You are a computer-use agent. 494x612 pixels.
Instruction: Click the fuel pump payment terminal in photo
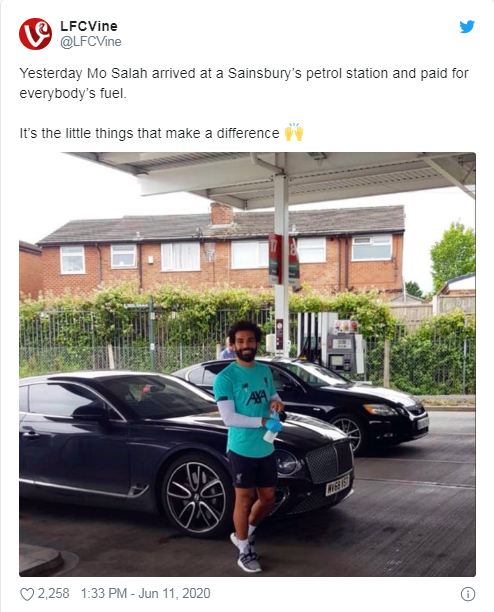coord(341,352)
